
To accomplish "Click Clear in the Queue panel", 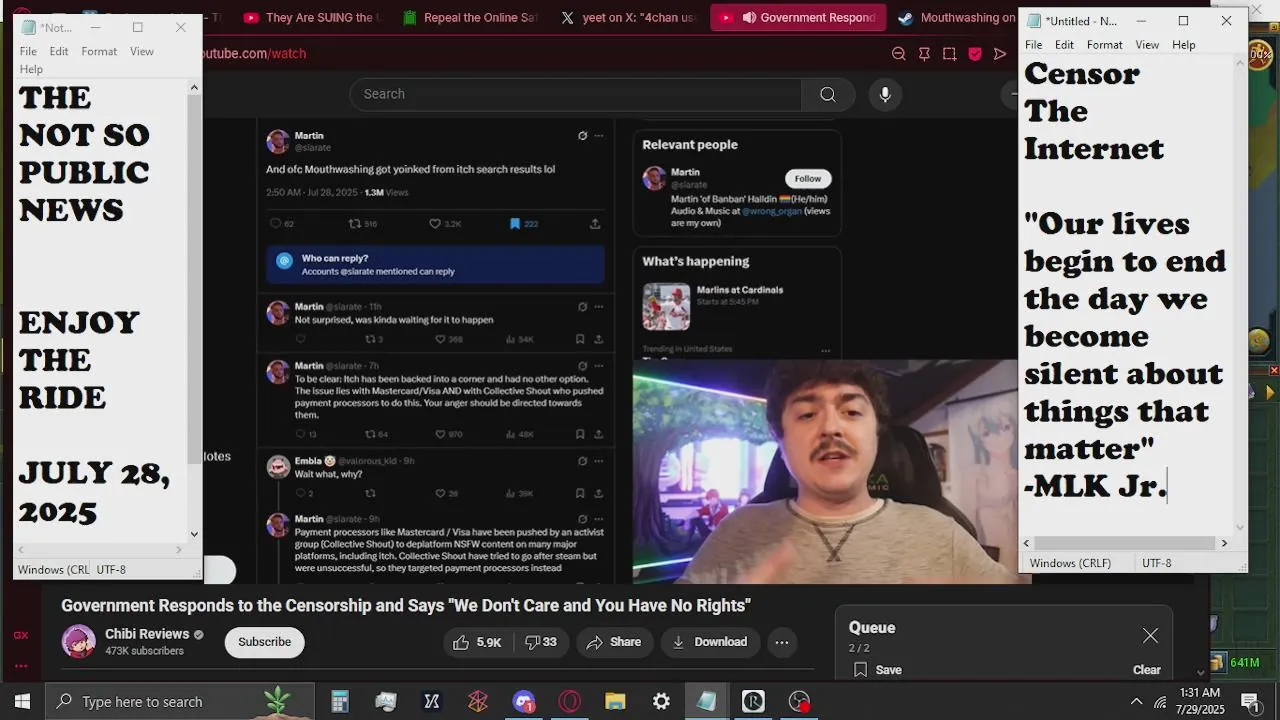I will click(1146, 670).
